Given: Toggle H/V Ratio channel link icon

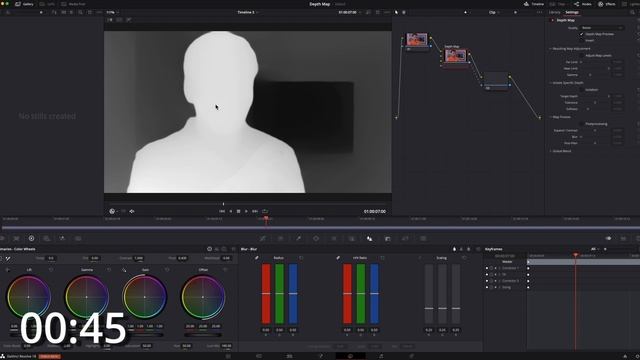Looking at the screenshot, I should click(338, 258).
